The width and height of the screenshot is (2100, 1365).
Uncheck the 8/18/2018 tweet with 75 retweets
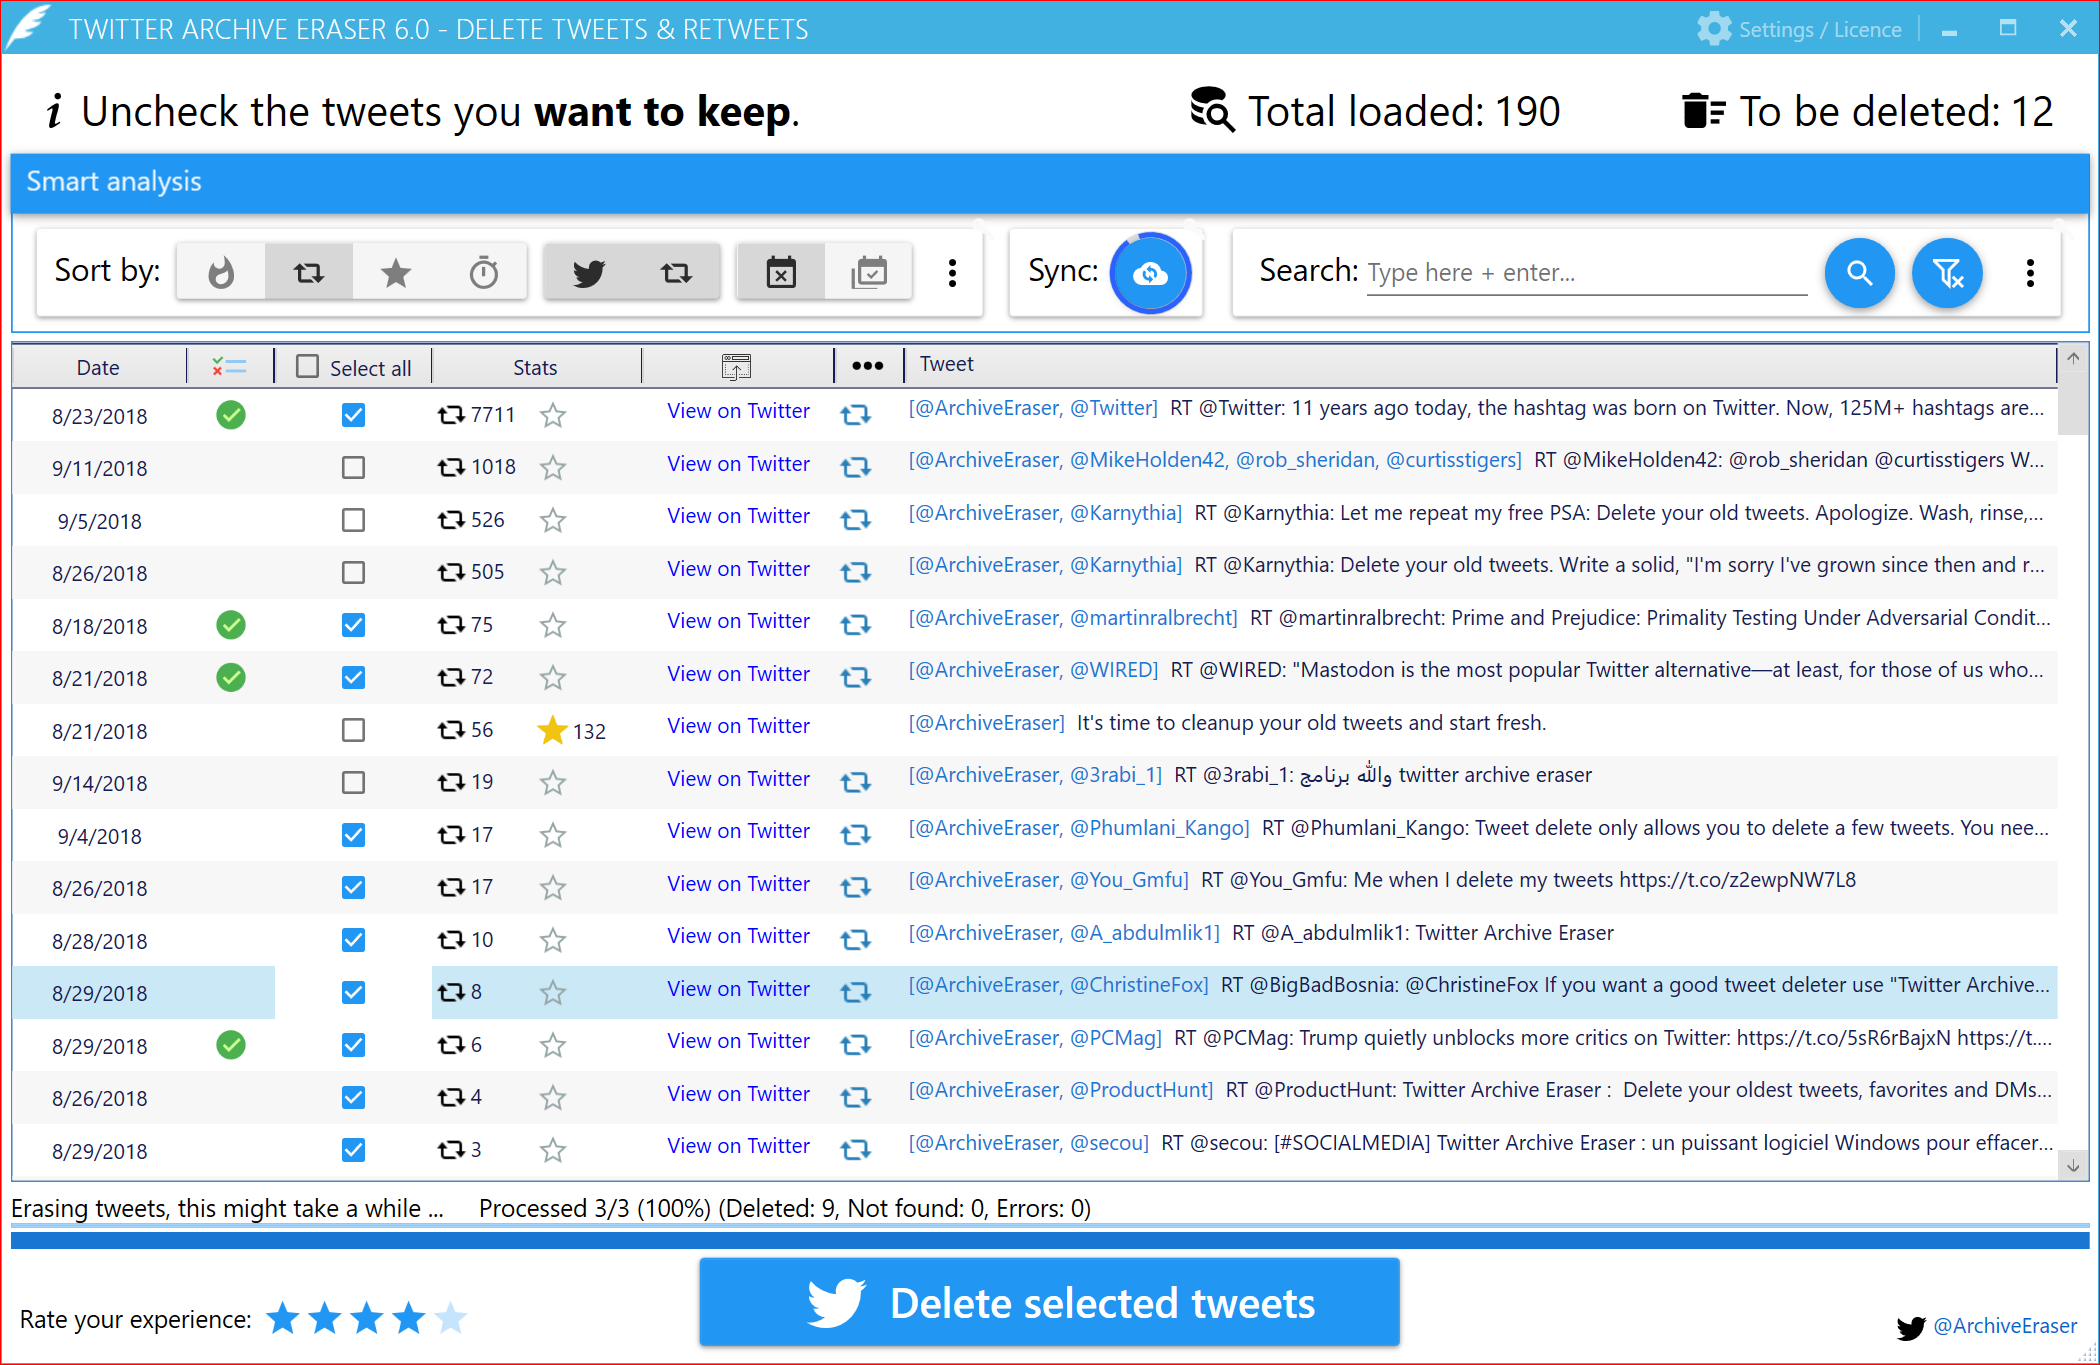(353, 625)
